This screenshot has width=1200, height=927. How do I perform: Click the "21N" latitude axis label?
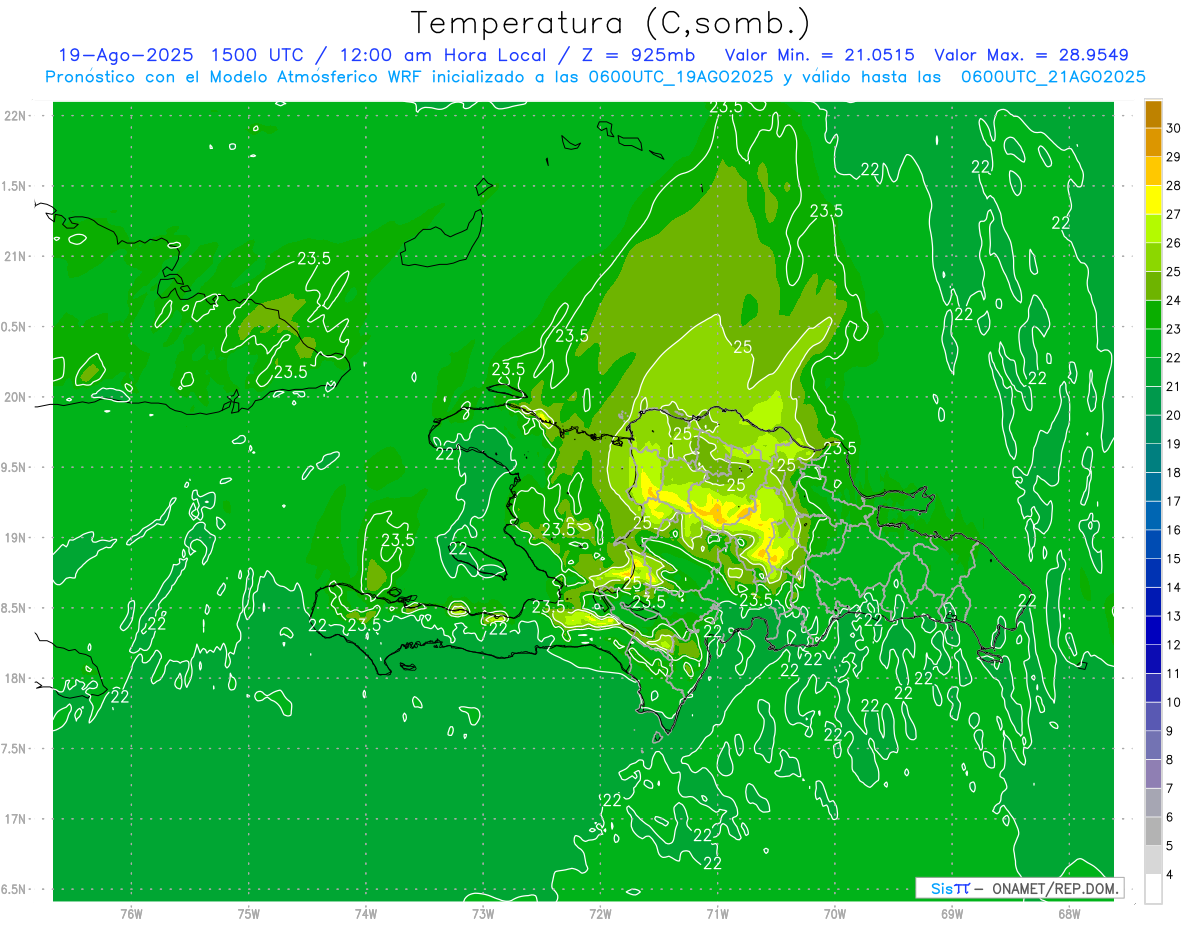click(14, 257)
